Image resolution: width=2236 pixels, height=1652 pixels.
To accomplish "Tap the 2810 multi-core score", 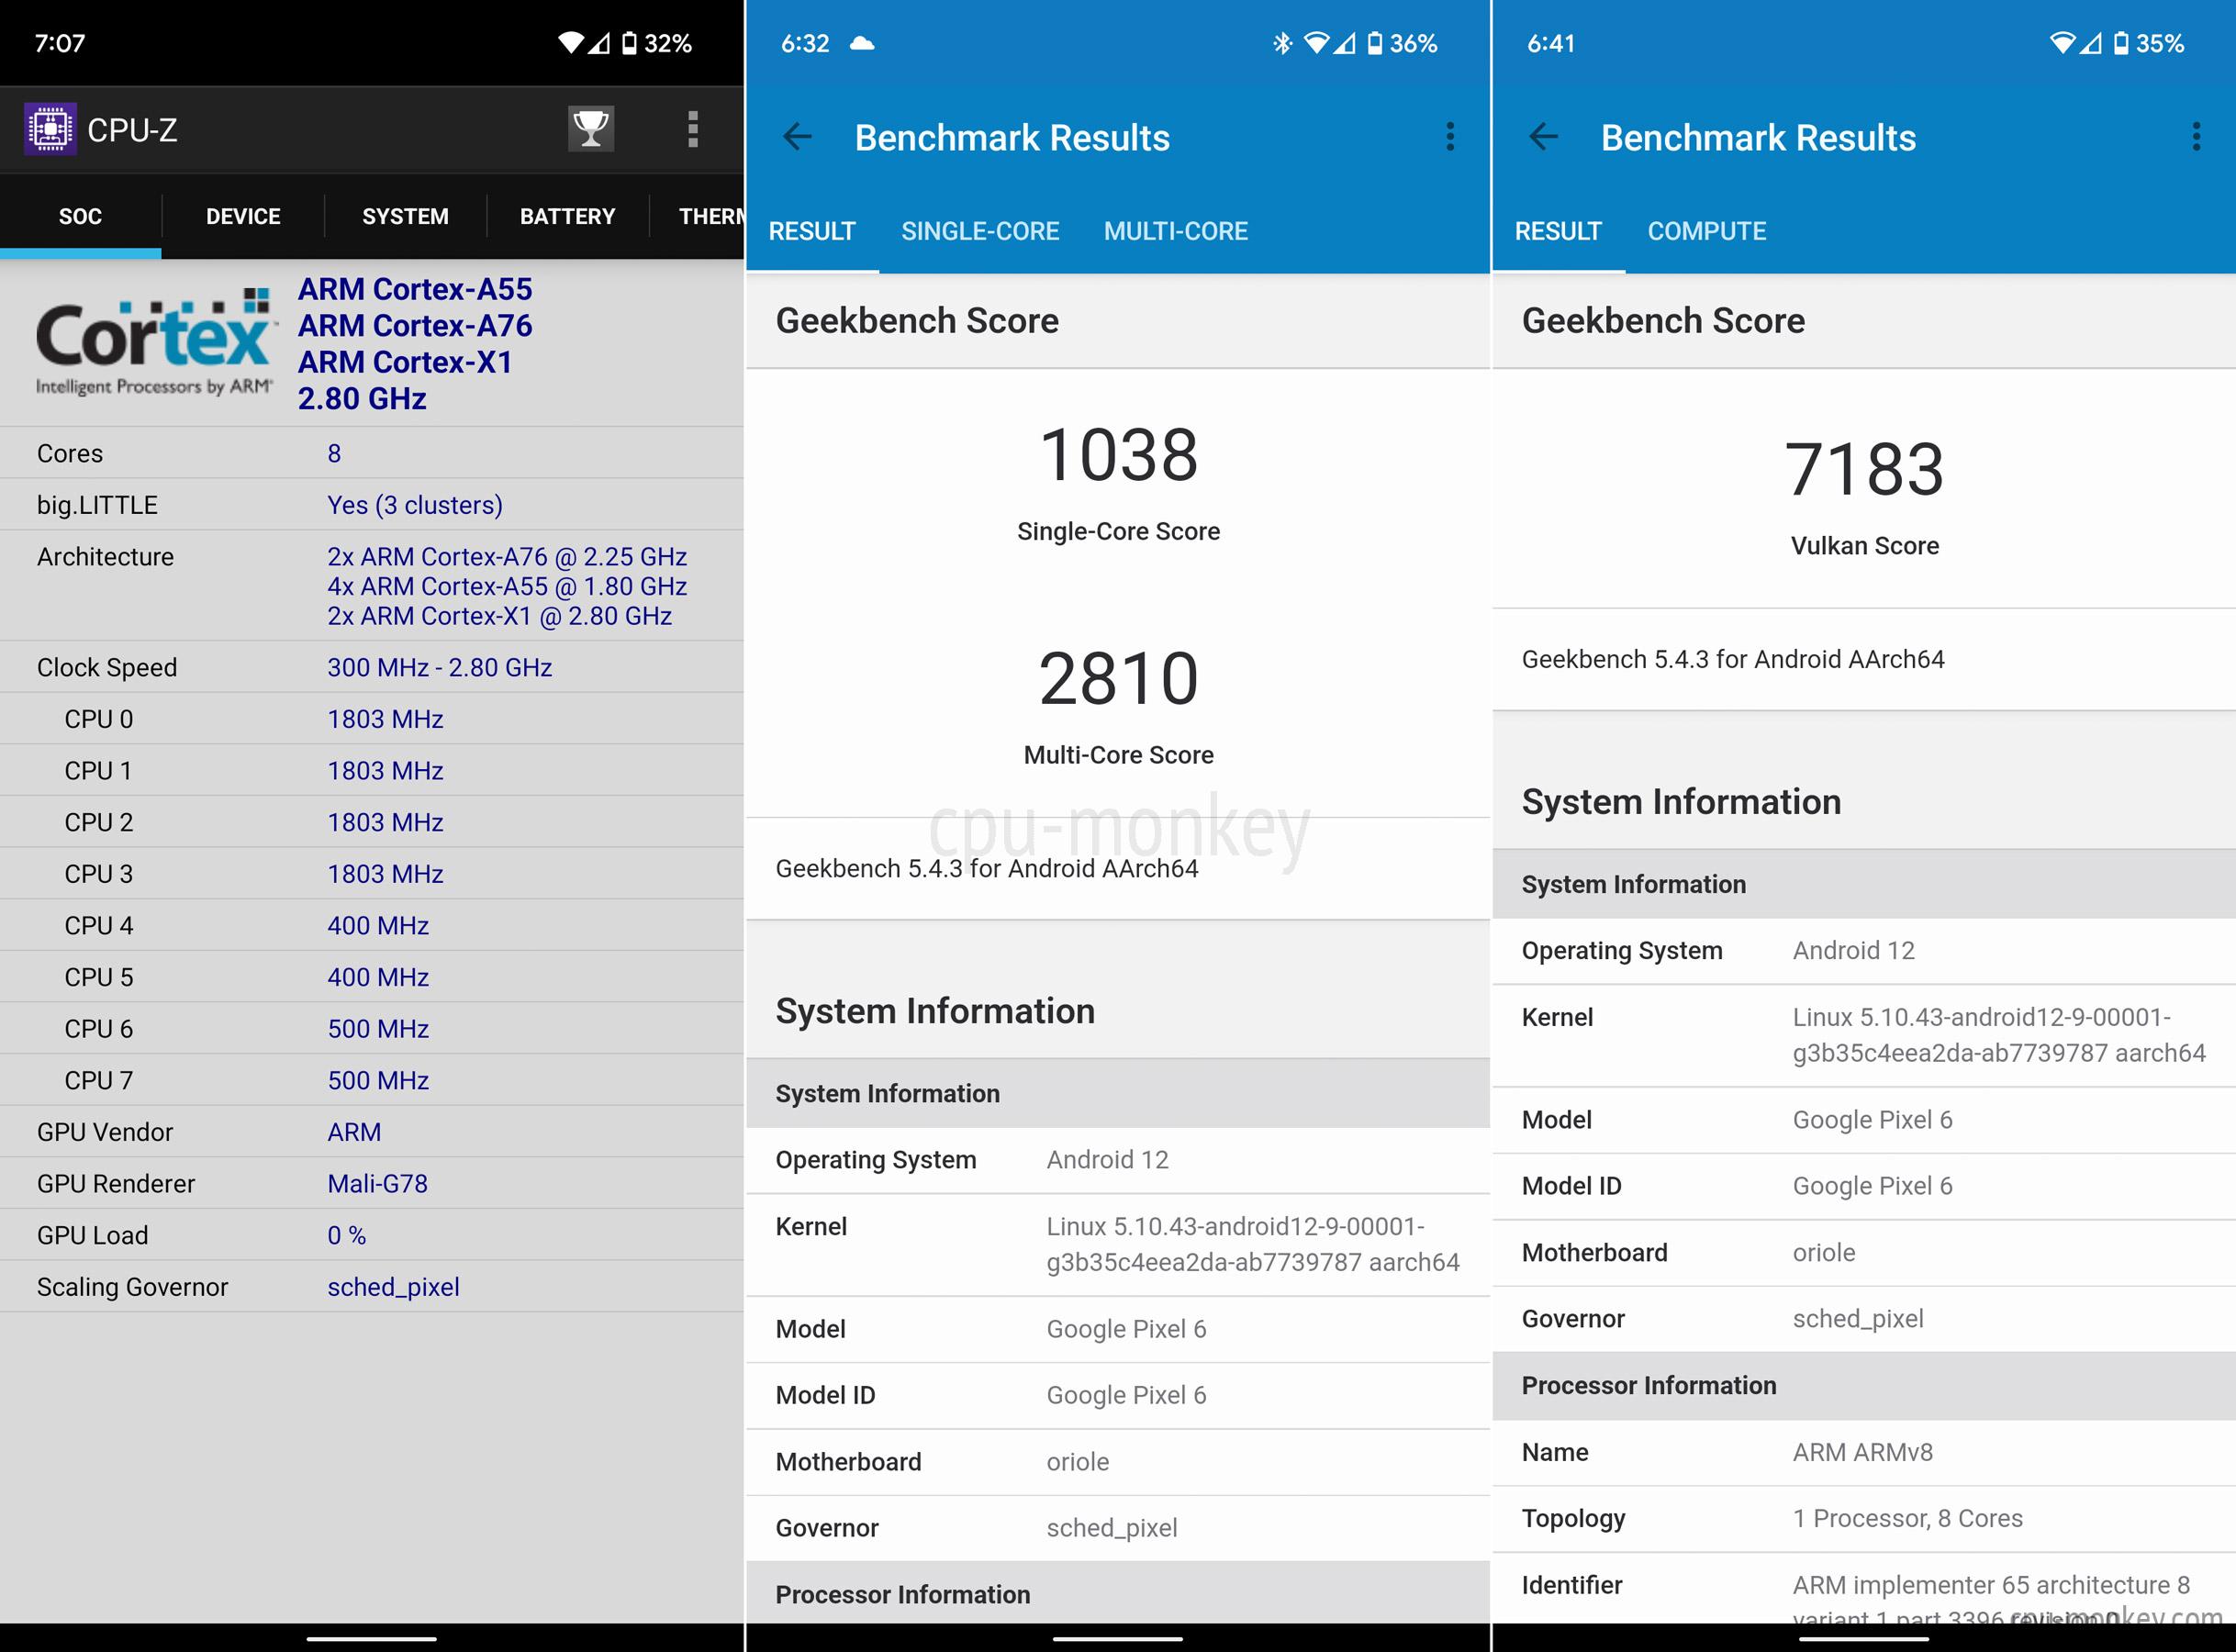I will pyautogui.click(x=1118, y=679).
